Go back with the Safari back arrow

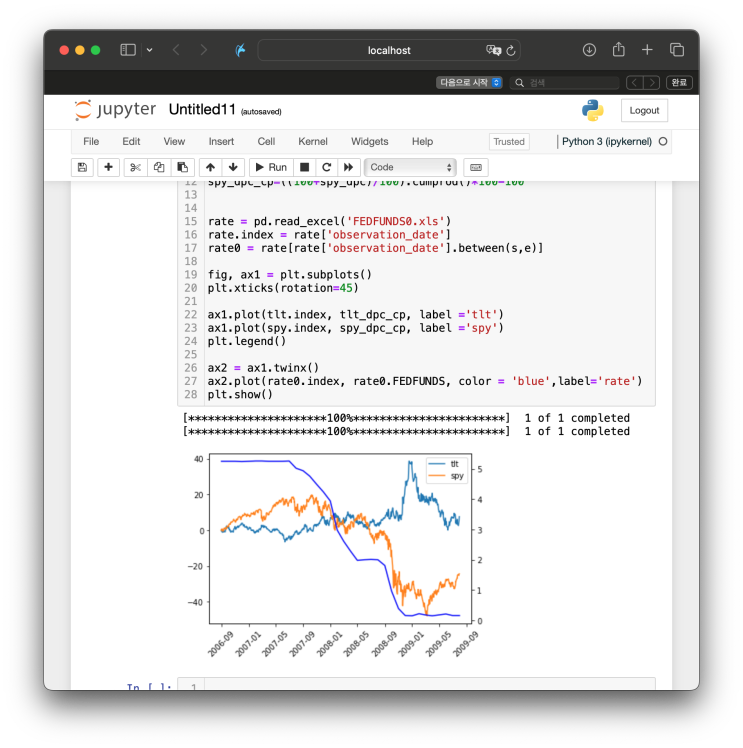[176, 50]
